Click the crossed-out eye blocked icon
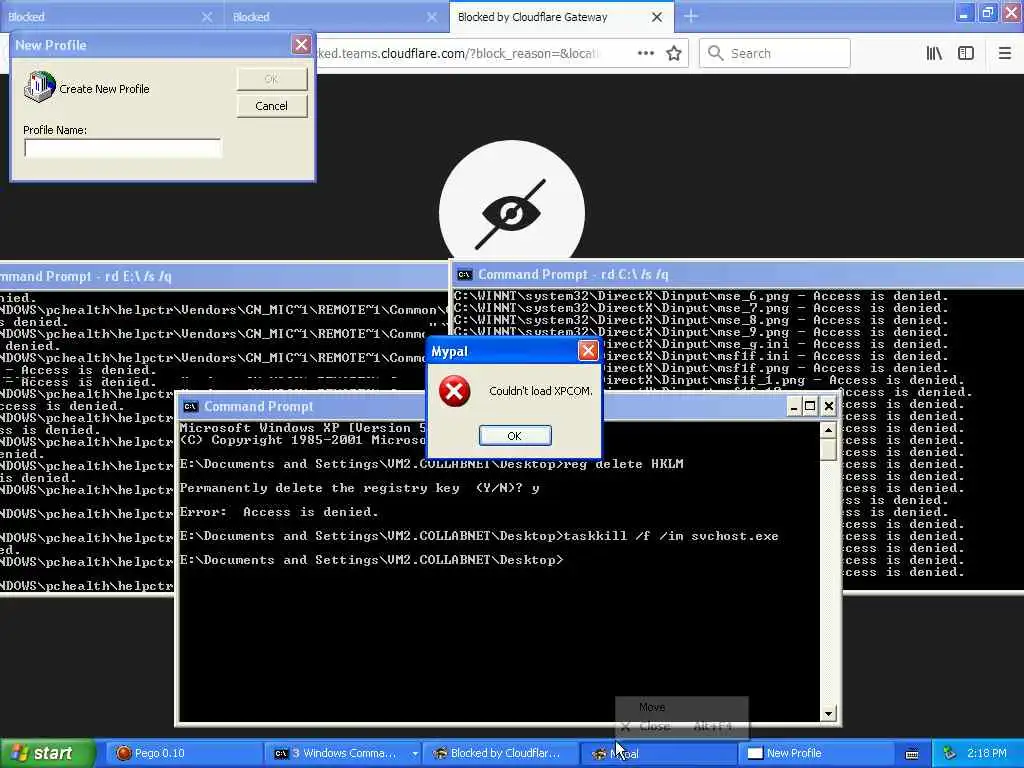 tap(511, 213)
